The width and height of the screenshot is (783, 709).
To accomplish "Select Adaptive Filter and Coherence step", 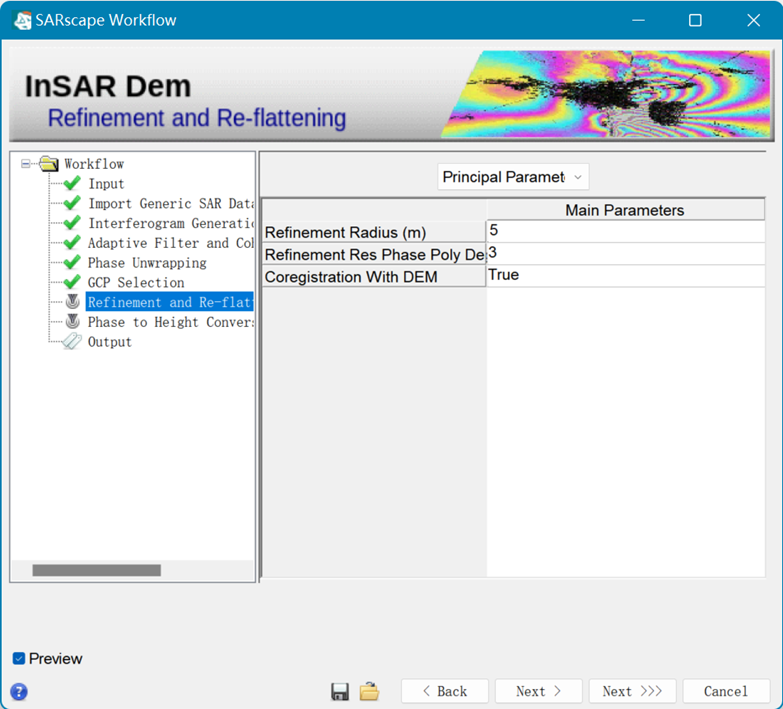I will pyautogui.click(x=171, y=243).
